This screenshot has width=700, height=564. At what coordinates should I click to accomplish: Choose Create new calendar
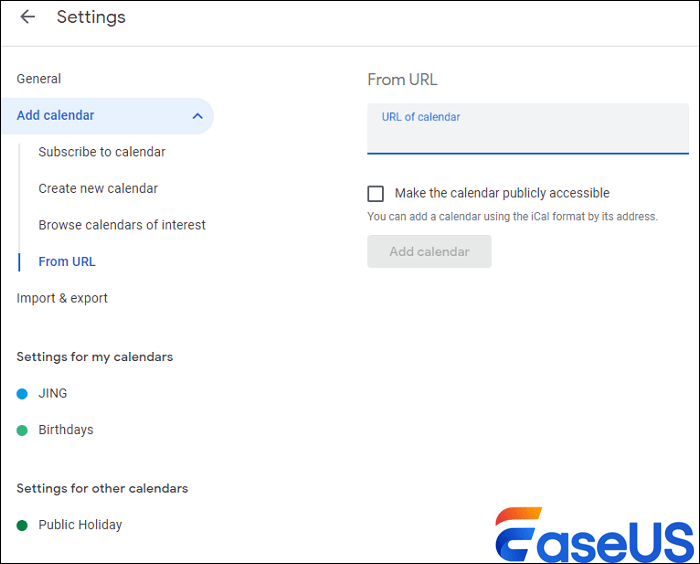98,189
